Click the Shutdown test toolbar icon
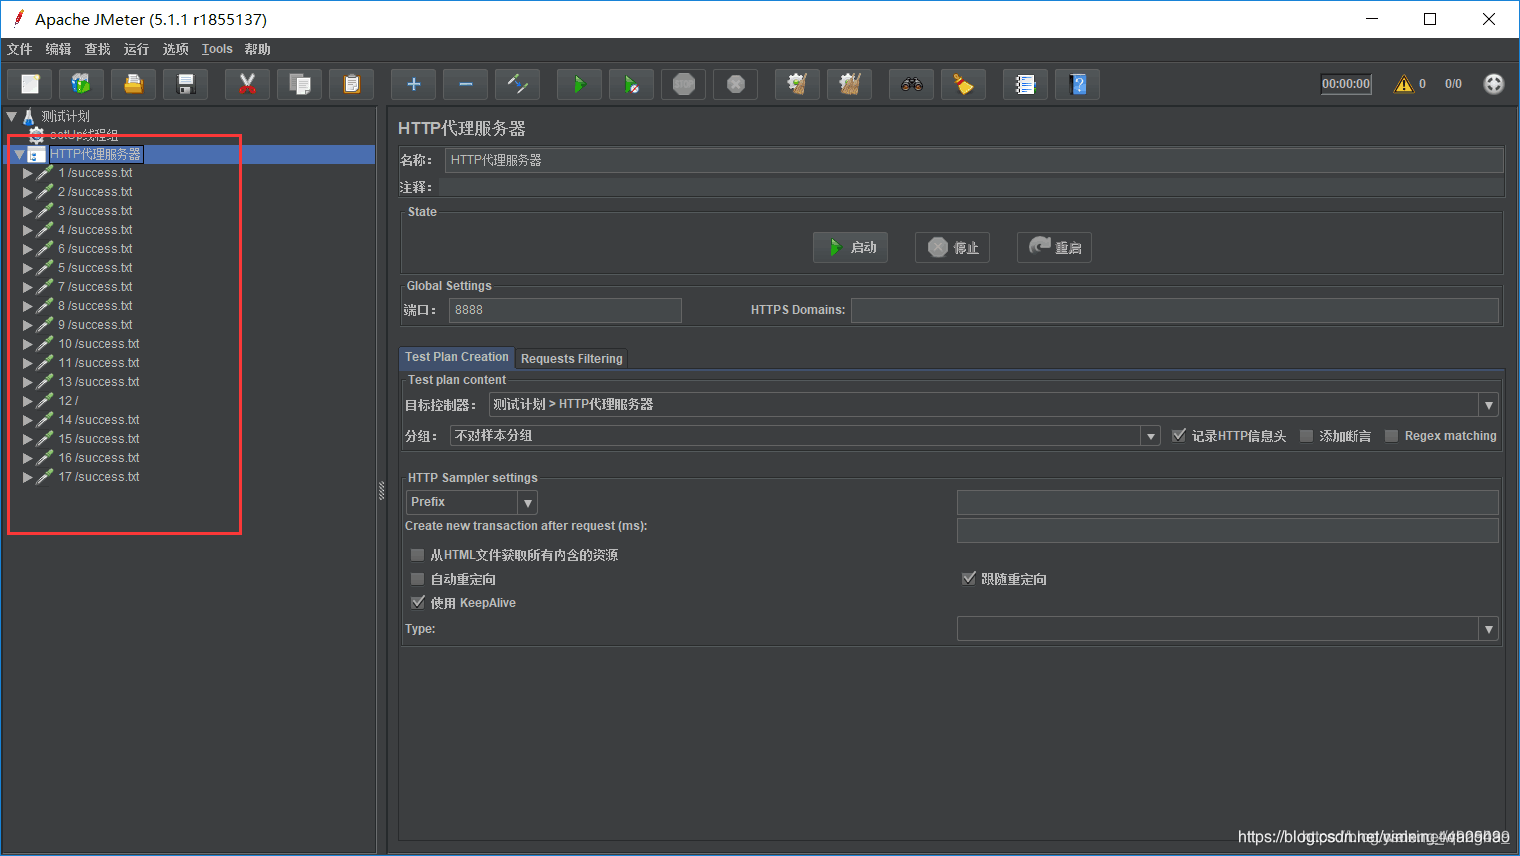This screenshot has width=1520, height=856. 735,85
